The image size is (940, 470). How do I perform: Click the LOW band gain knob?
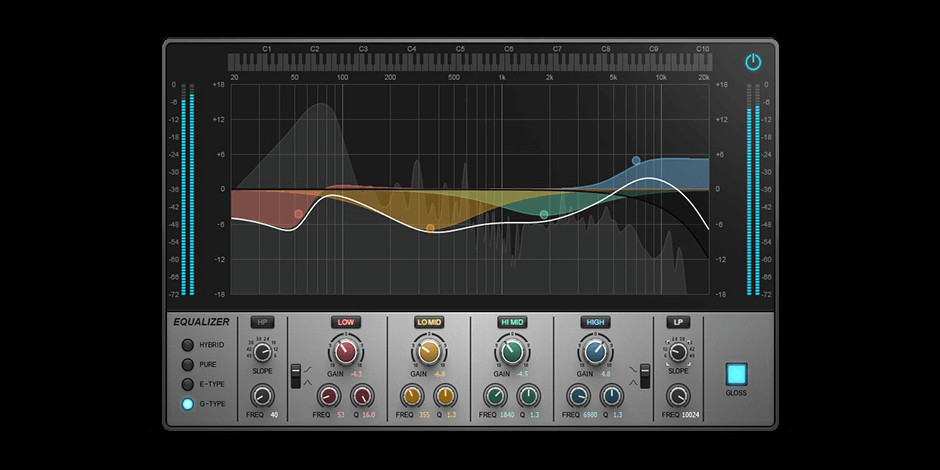[345, 350]
